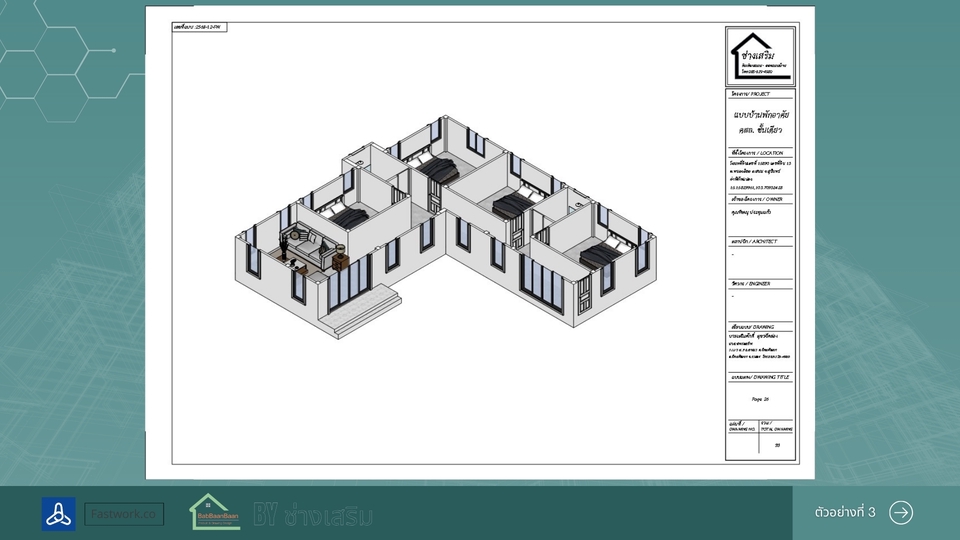This screenshot has height=540, width=960.
Task: Click the drawing number label at top-left corner
Action: [x=199, y=26]
